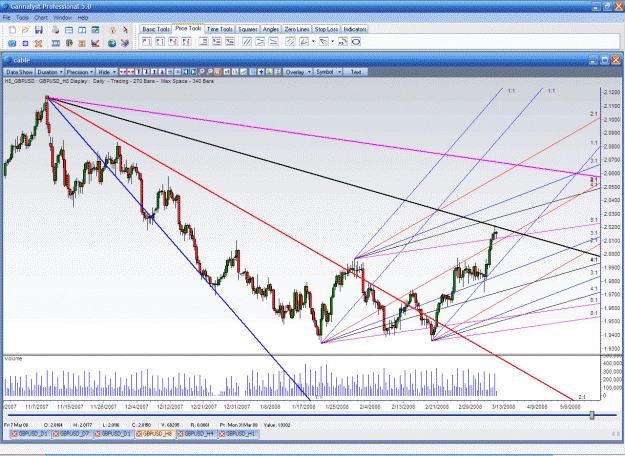
Task: Switch to the Stop Loss tab
Action: [326, 29]
